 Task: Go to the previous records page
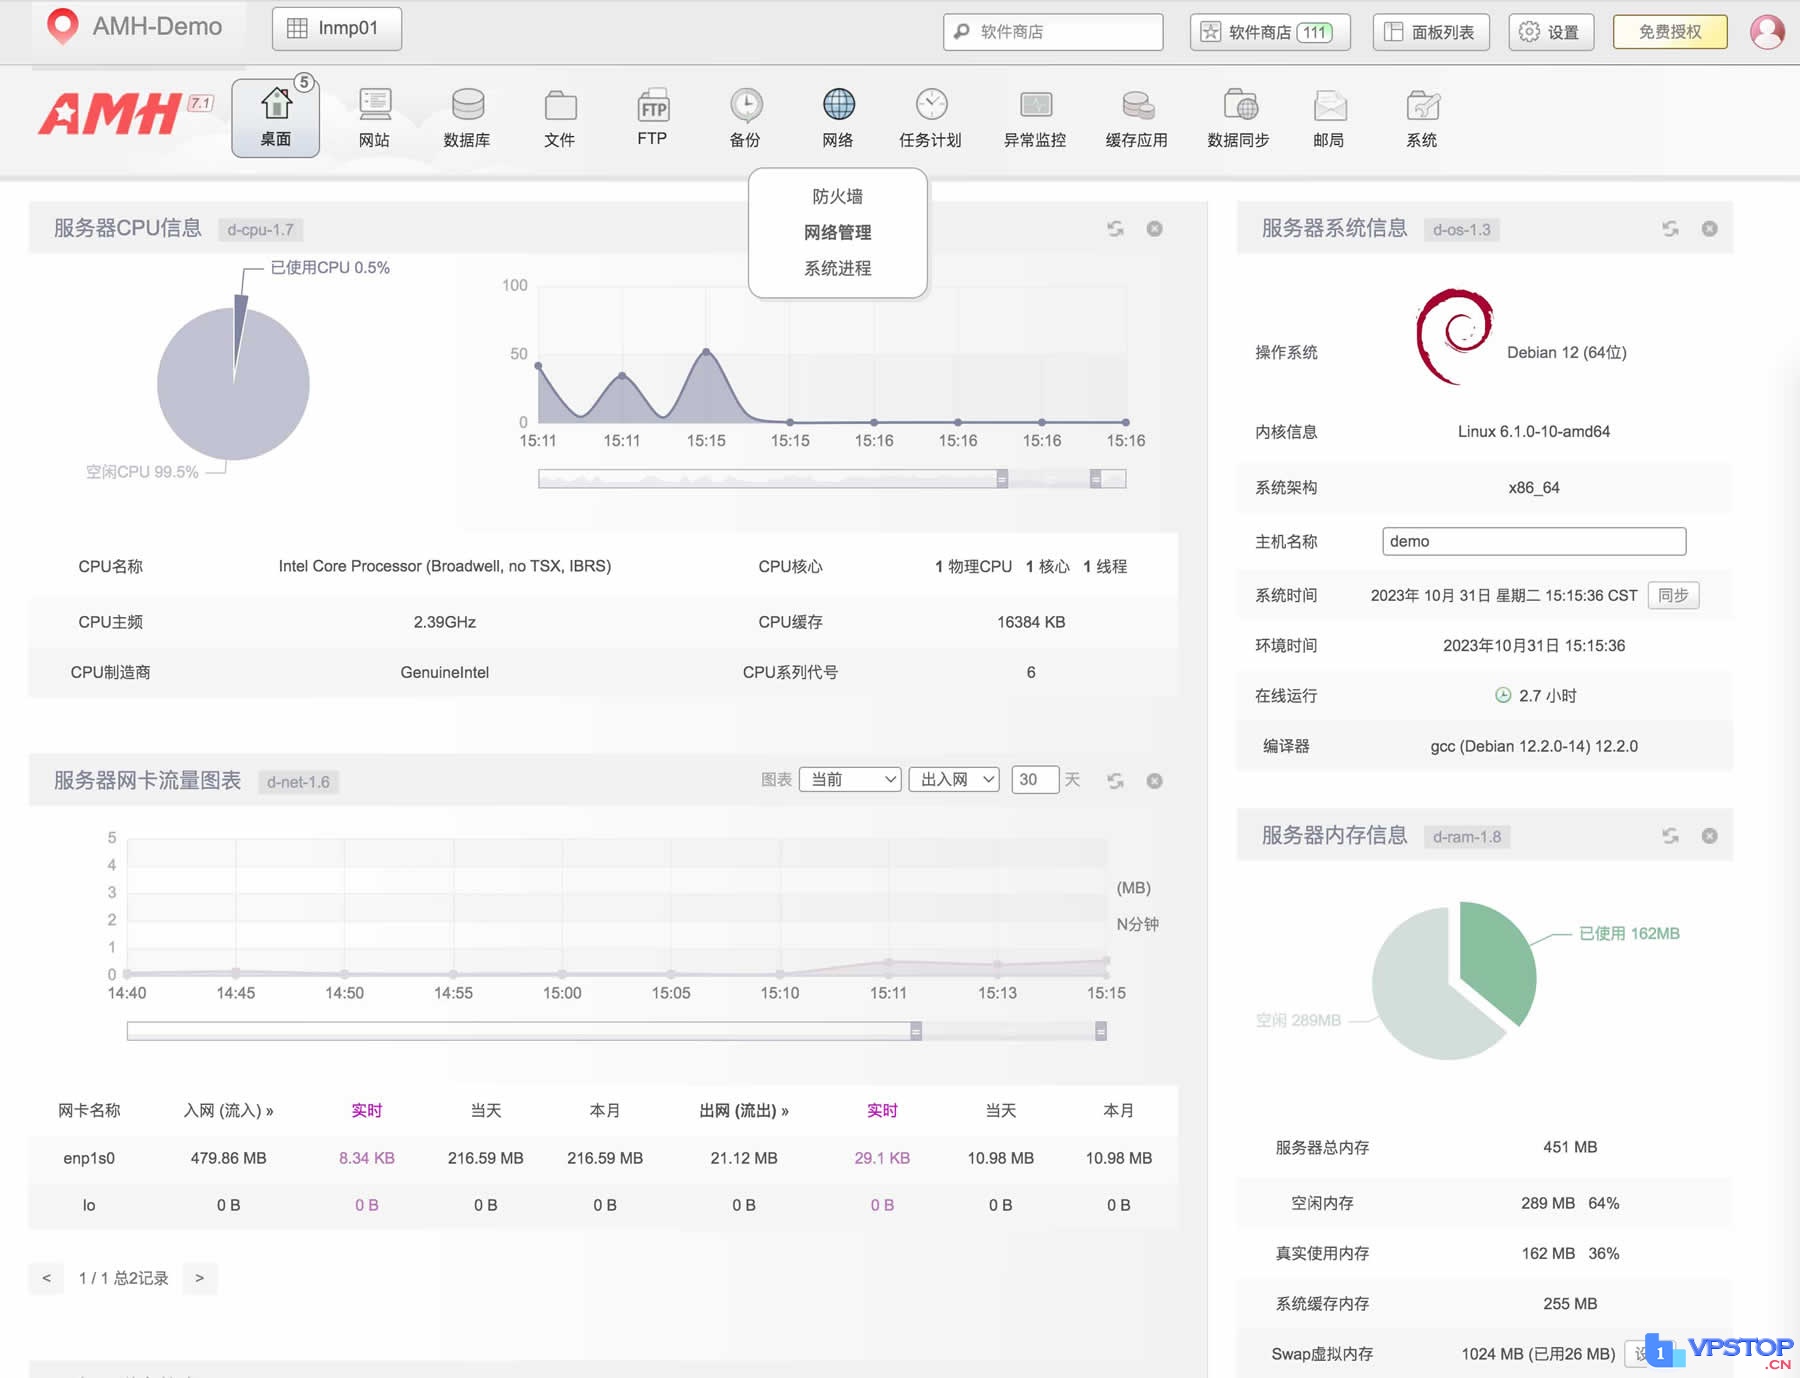tap(46, 1278)
